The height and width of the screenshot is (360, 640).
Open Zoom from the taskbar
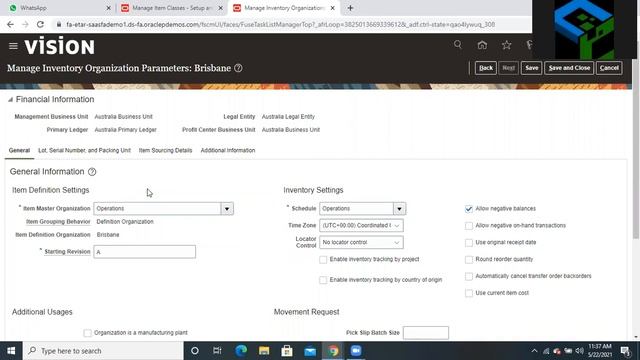pos(356,351)
